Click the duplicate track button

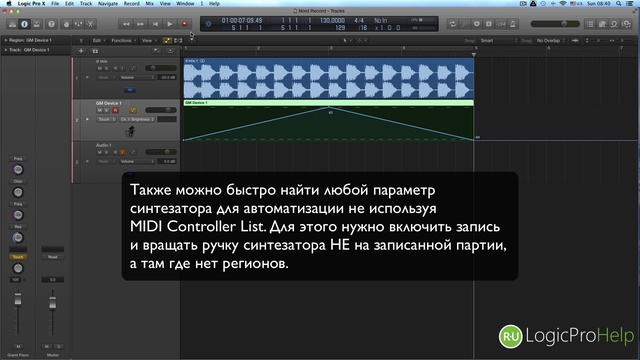coord(95,51)
